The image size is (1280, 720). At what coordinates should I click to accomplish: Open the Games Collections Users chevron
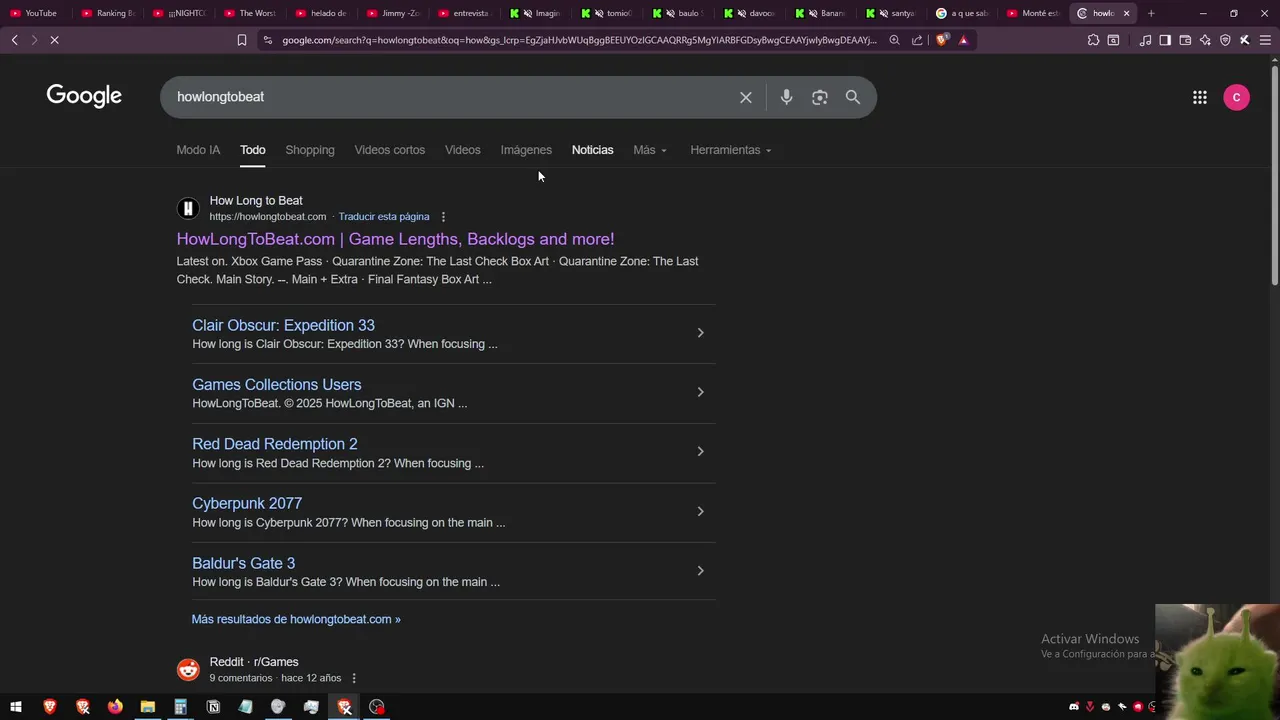click(x=700, y=392)
